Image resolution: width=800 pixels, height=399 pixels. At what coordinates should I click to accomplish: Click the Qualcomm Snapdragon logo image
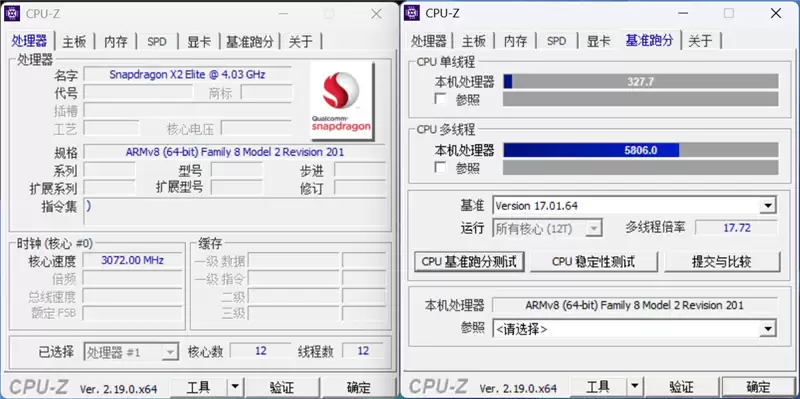point(341,101)
